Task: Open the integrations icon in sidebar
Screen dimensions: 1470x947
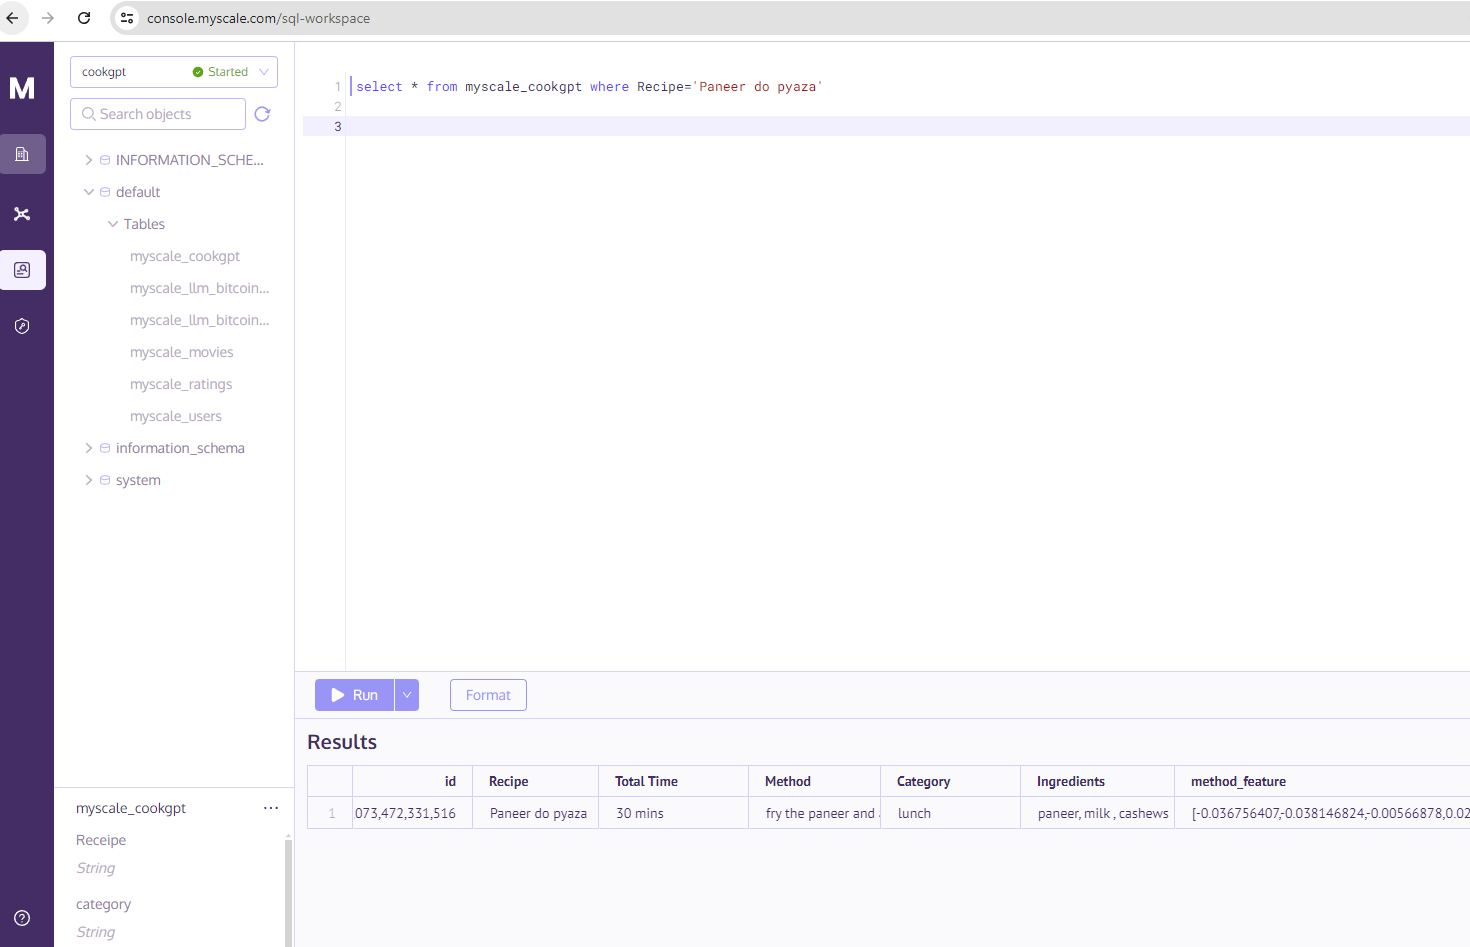Action: [22, 214]
